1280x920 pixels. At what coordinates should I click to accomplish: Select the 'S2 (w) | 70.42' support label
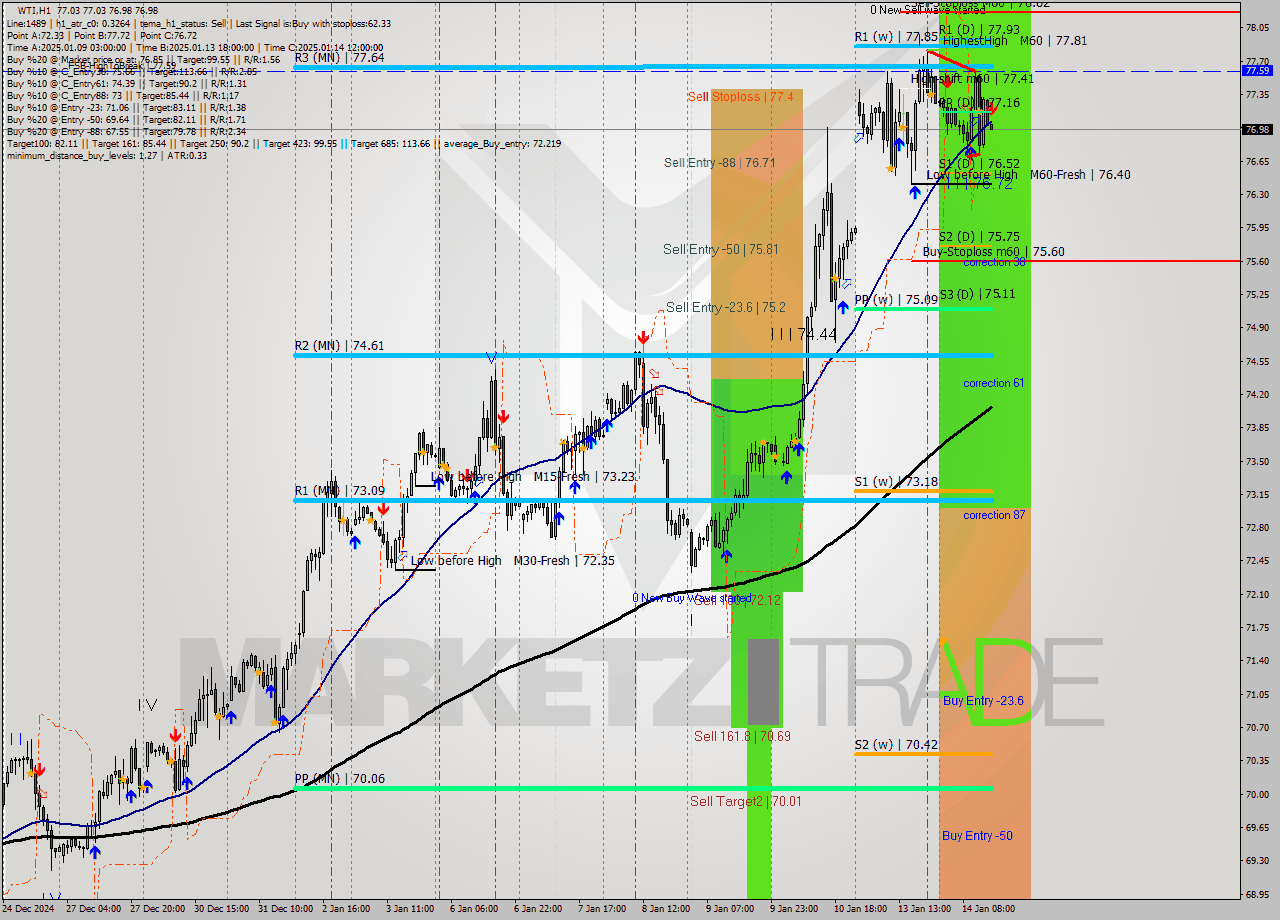tap(896, 745)
